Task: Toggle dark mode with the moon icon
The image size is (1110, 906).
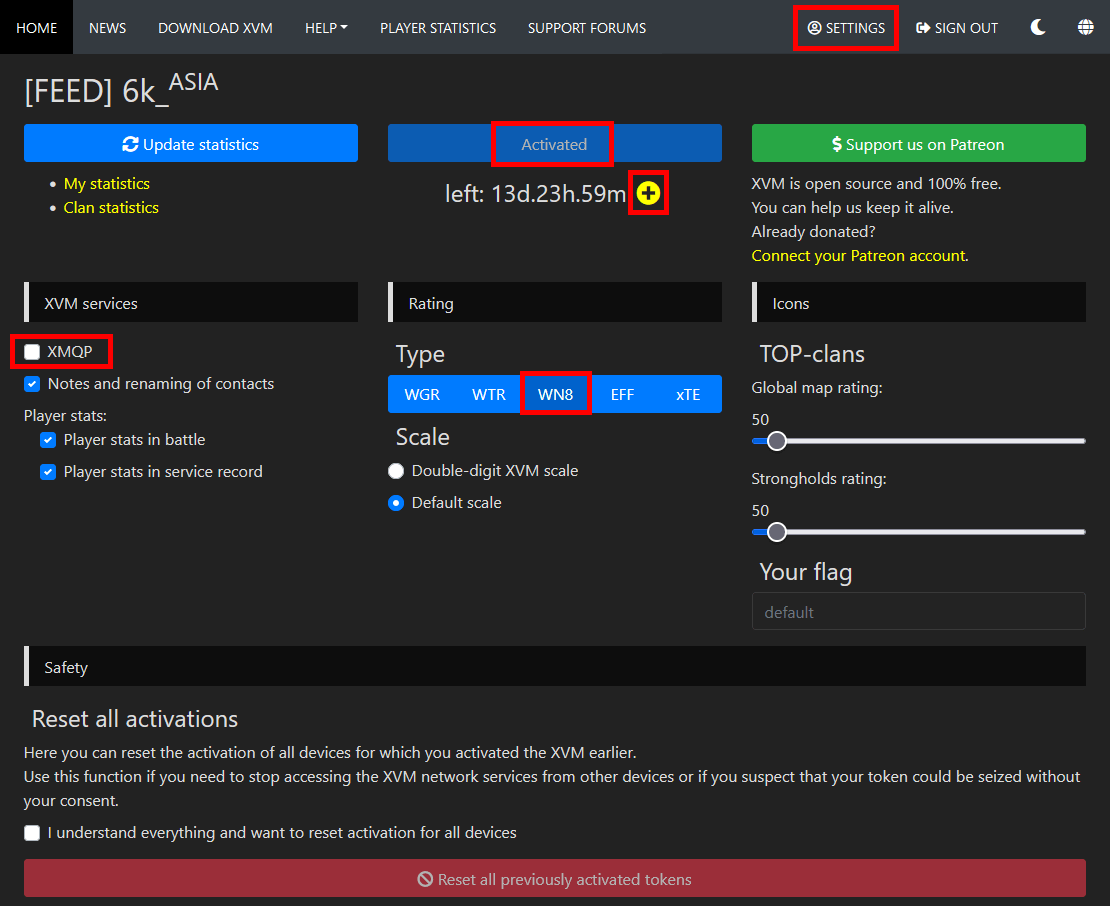Action: coord(1038,27)
